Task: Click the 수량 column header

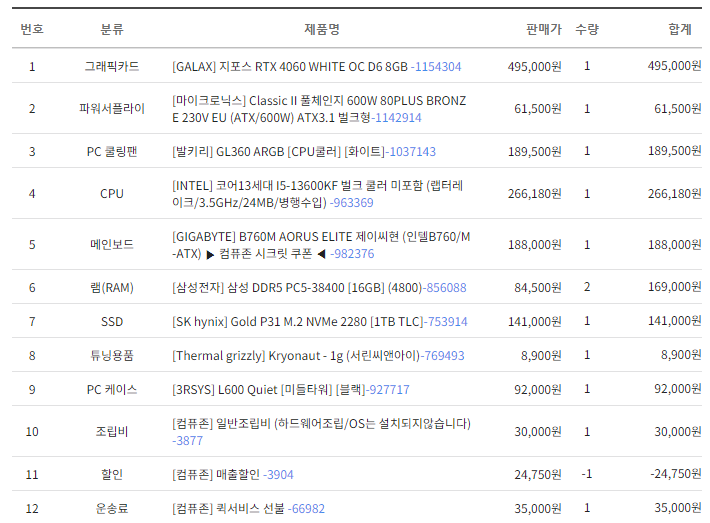Action: [x=587, y=29]
